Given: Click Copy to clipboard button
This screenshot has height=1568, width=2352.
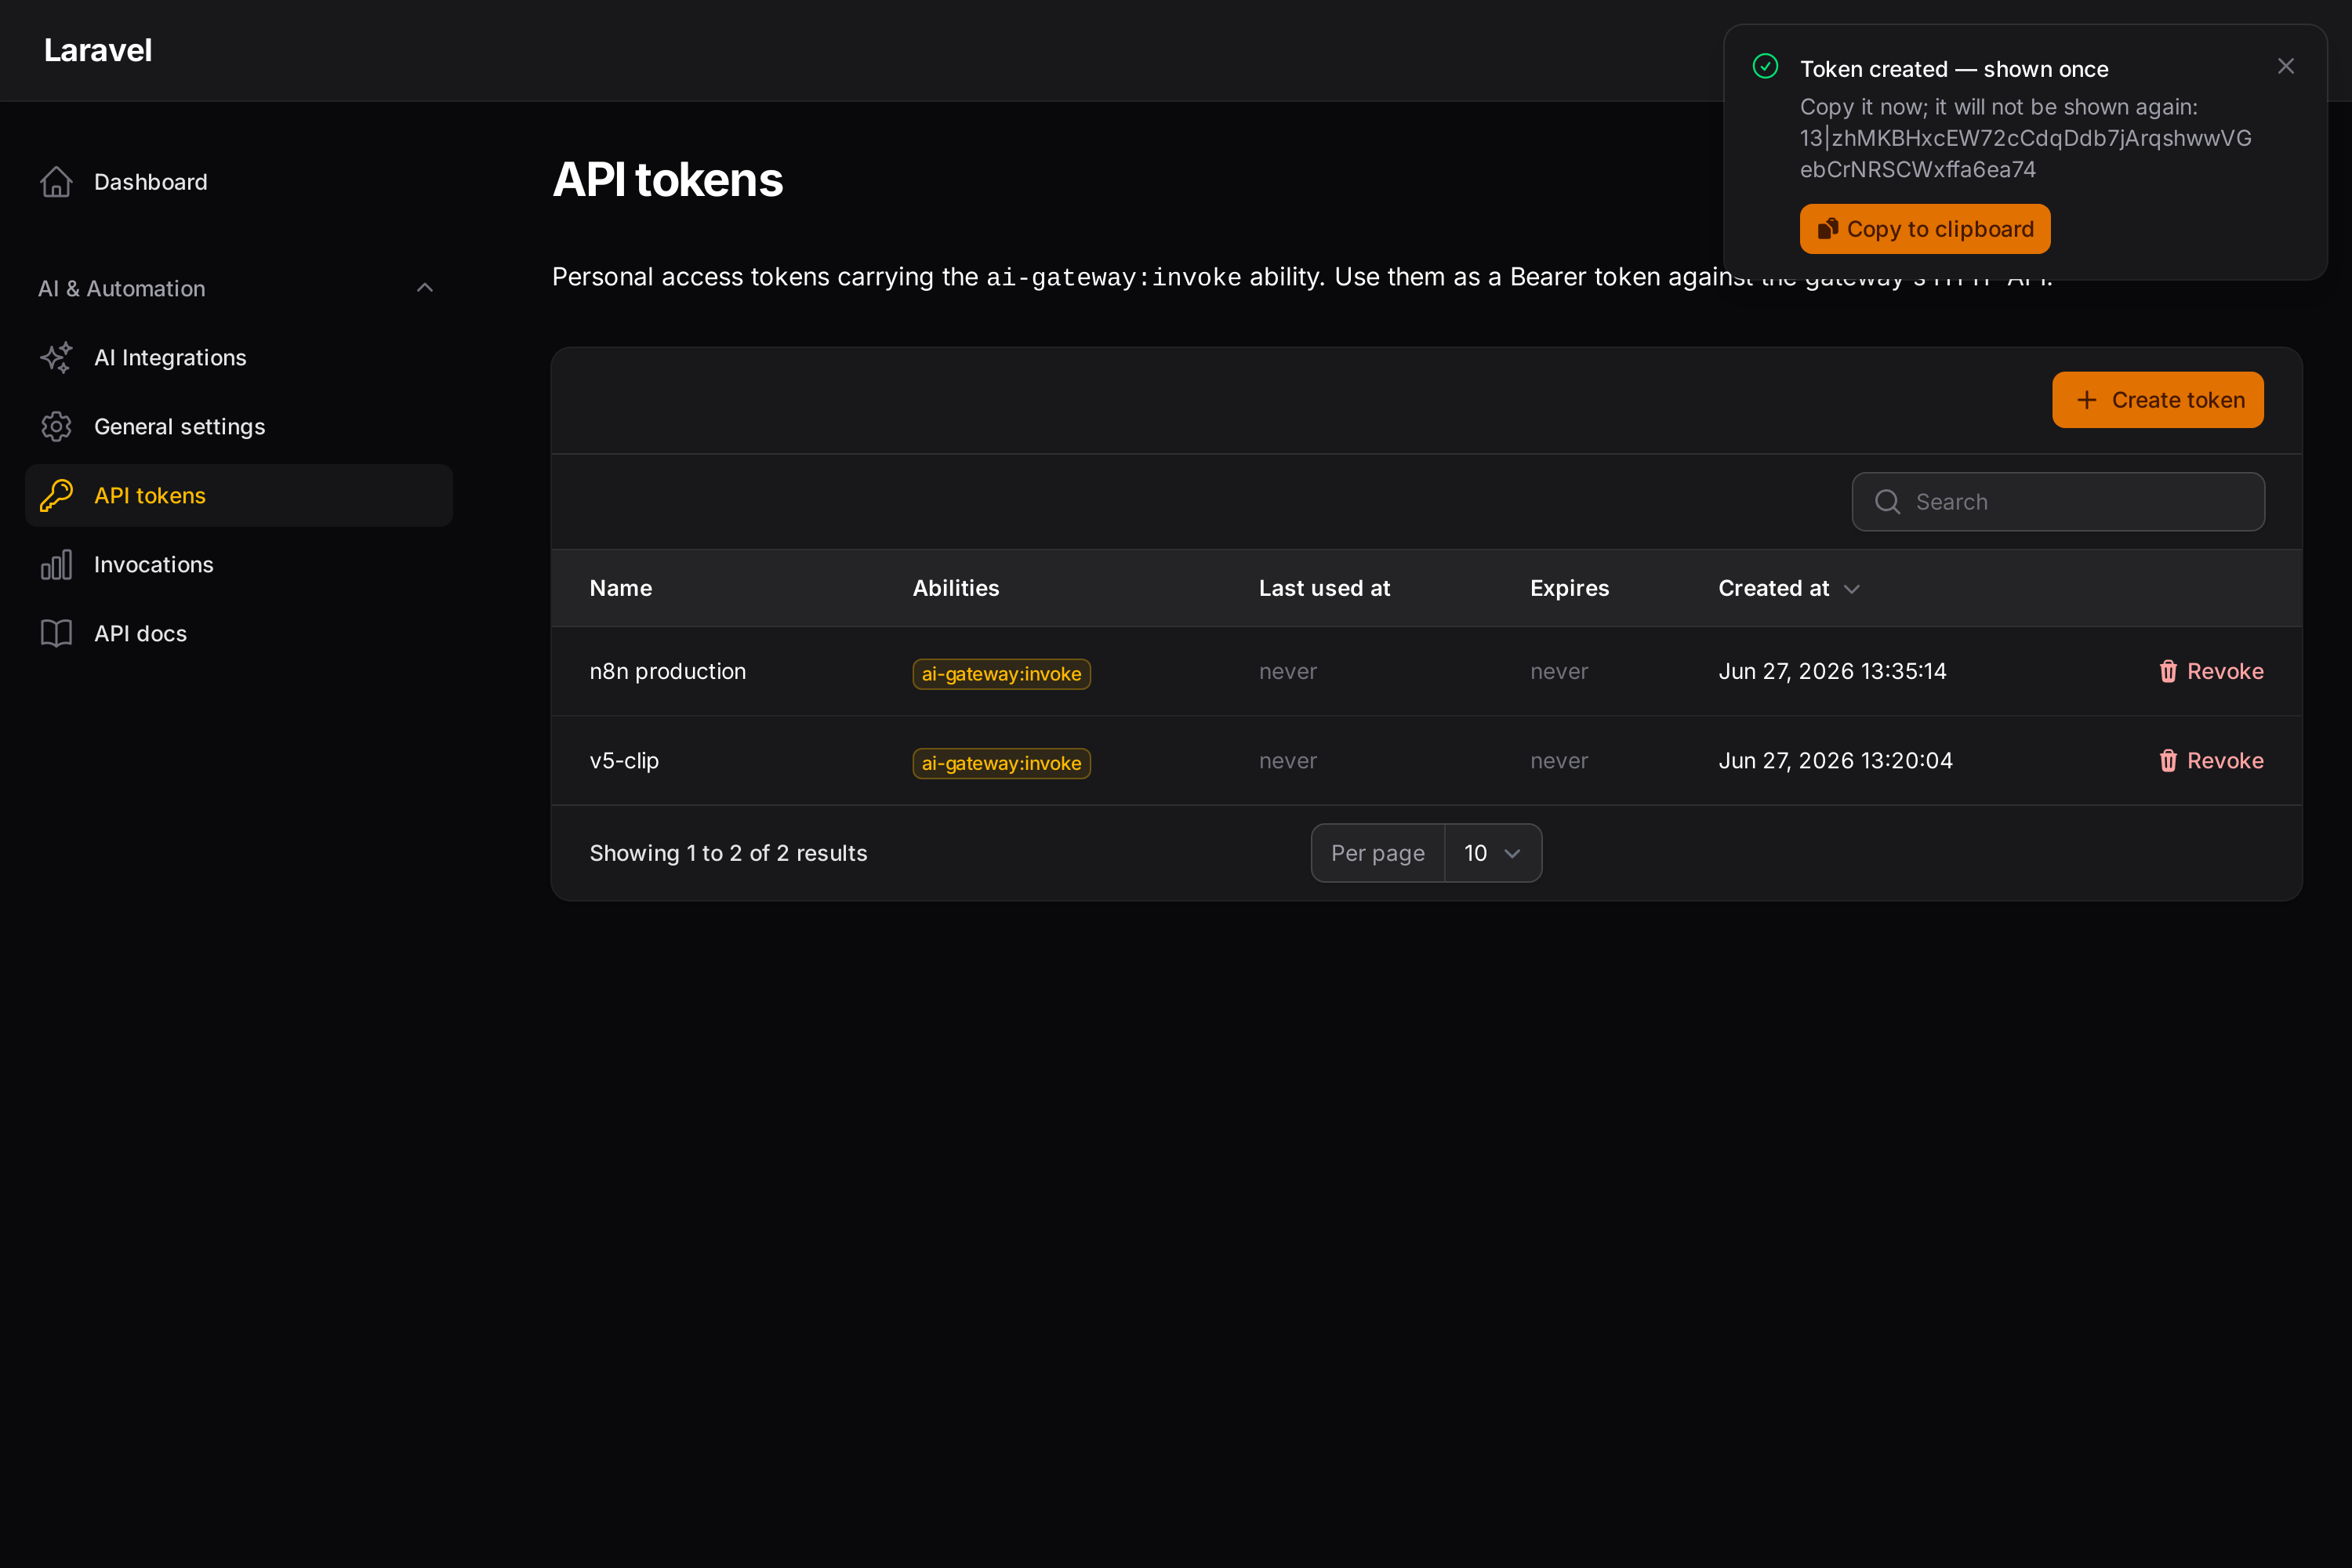Looking at the screenshot, I should [1925, 229].
